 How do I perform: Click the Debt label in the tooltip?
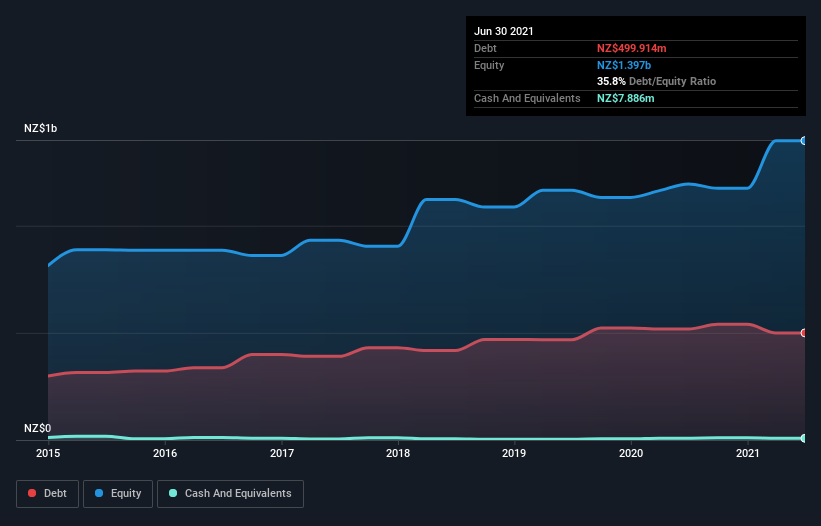click(485, 48)
